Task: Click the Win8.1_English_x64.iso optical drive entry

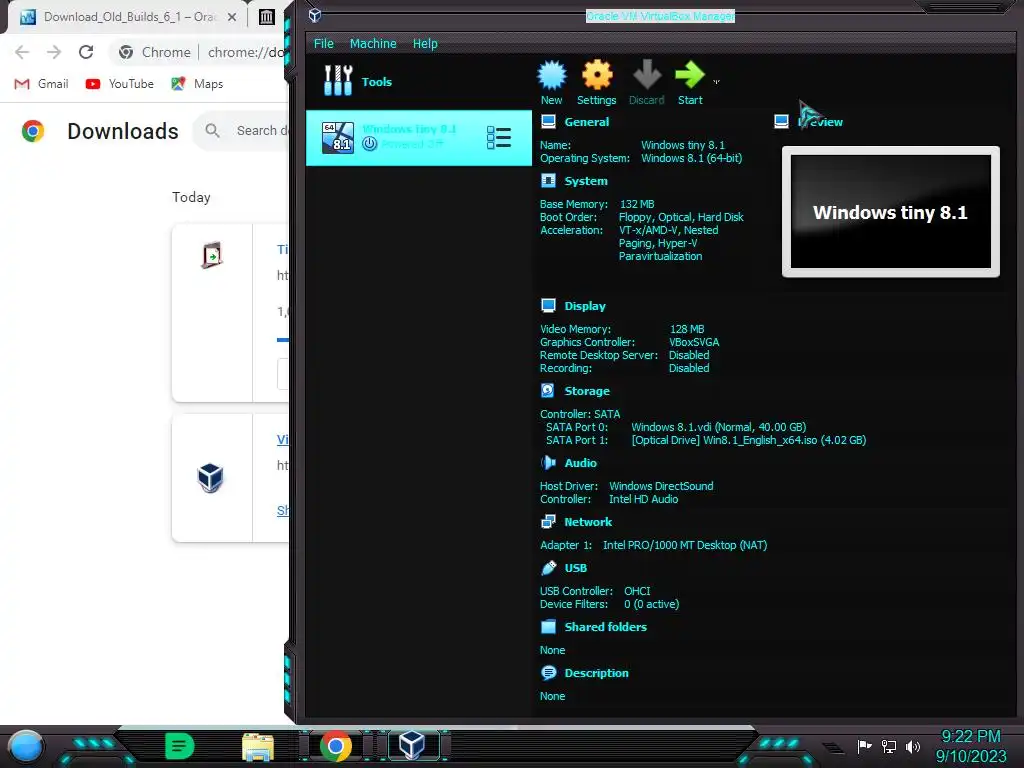Action: point(748,440)
